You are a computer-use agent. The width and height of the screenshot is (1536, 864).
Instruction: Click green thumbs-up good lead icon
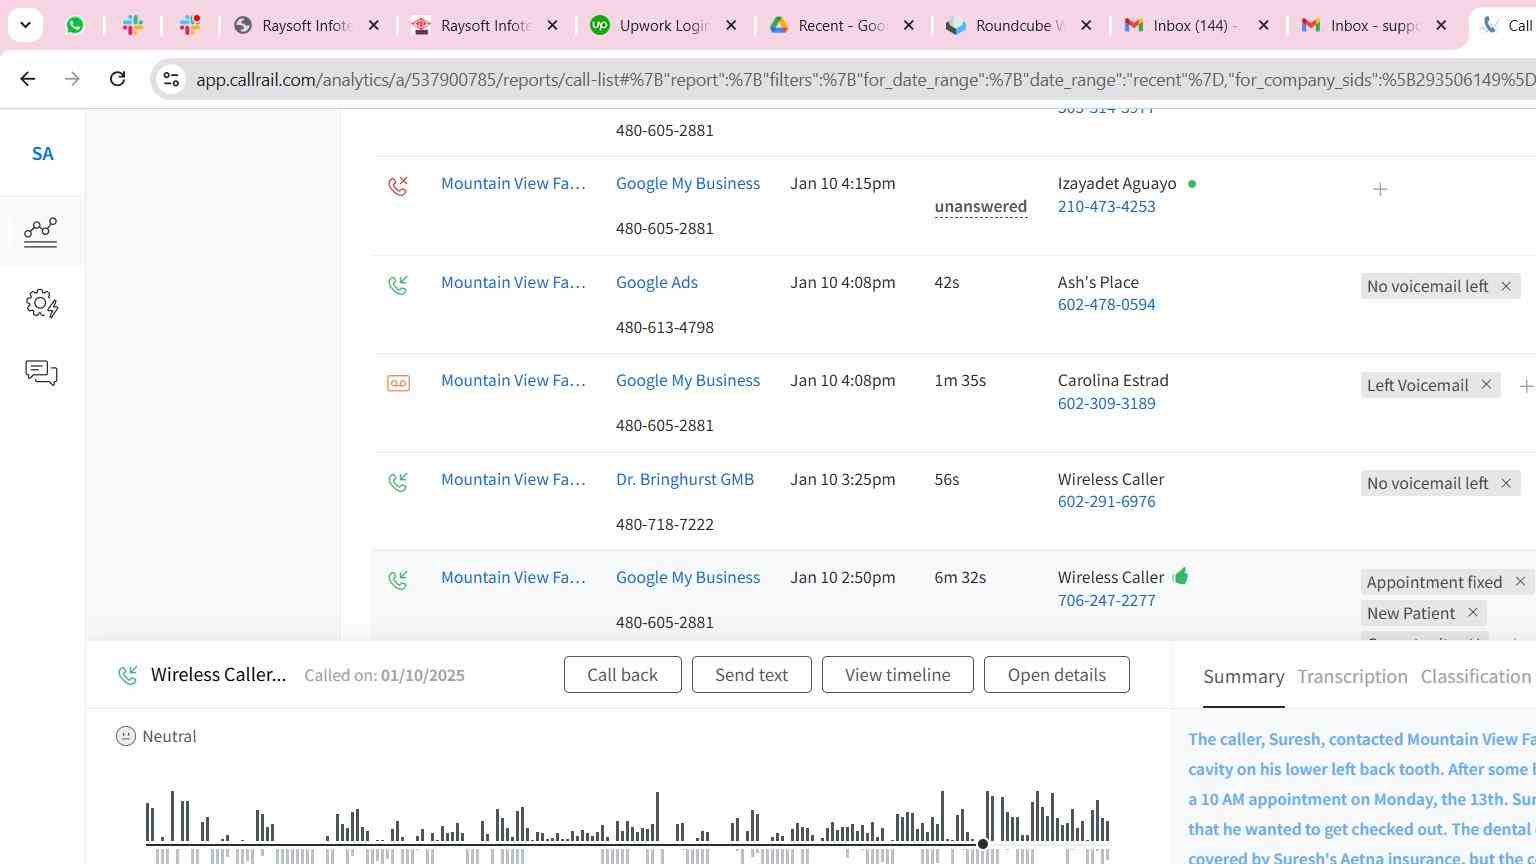pyautogui.click(x=1181, y=576)
